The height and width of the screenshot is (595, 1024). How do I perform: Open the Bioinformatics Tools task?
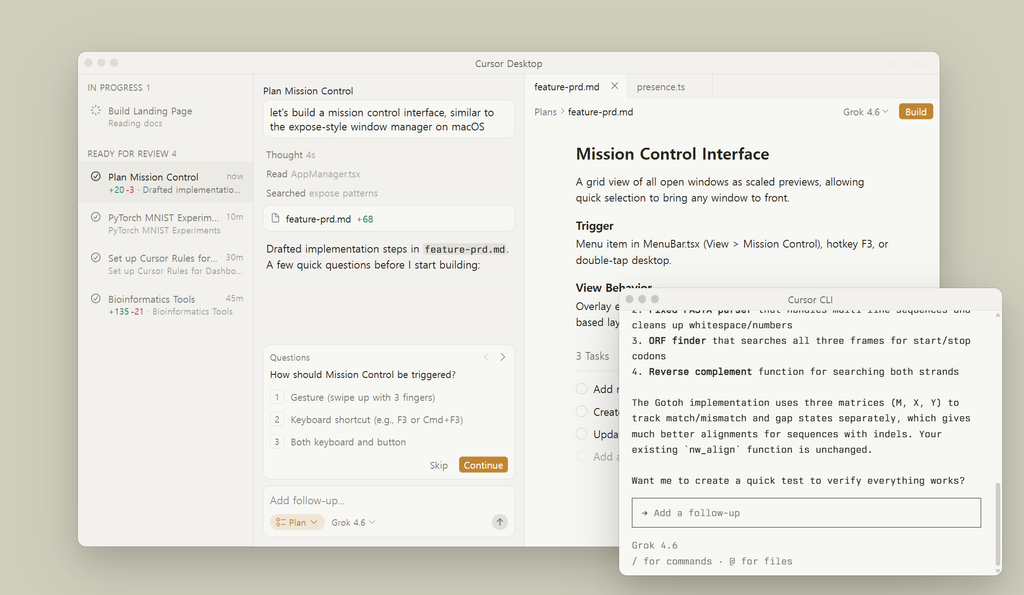click(x=166, y=304)
